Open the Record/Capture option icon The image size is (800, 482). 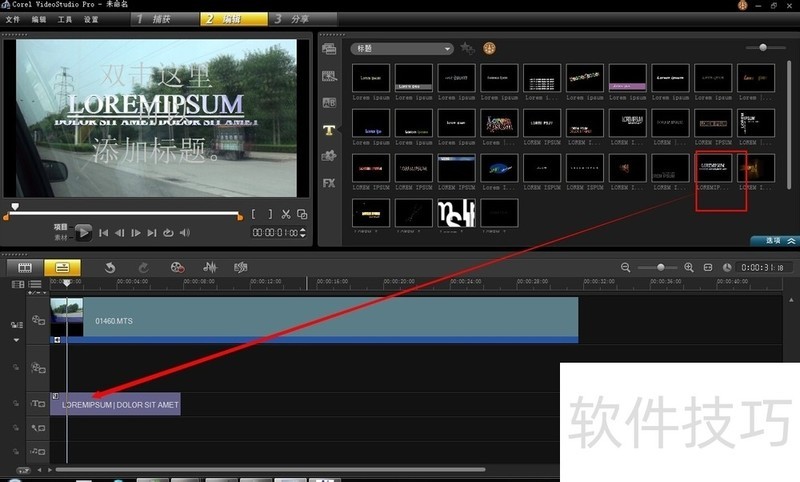[177, 267]
